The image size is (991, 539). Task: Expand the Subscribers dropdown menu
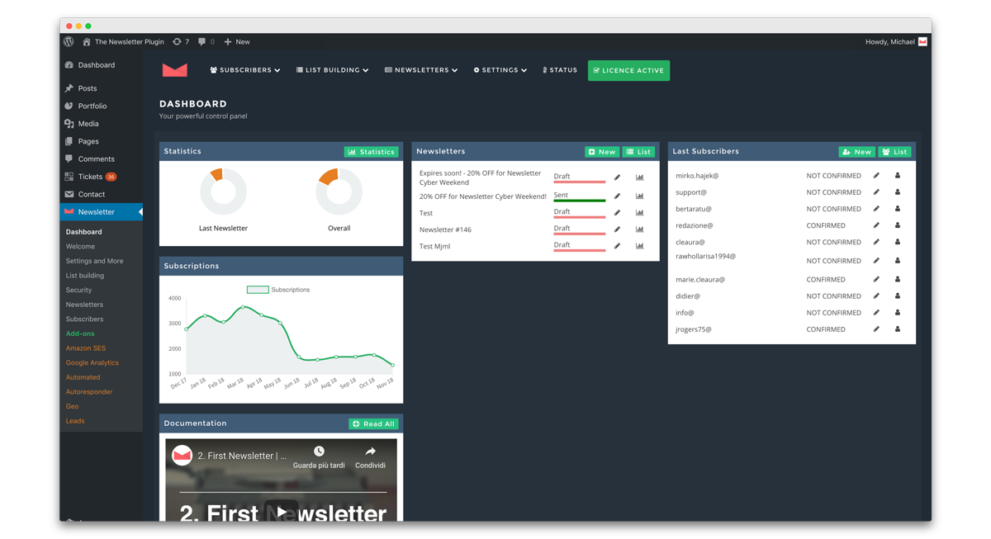[245, 70]
